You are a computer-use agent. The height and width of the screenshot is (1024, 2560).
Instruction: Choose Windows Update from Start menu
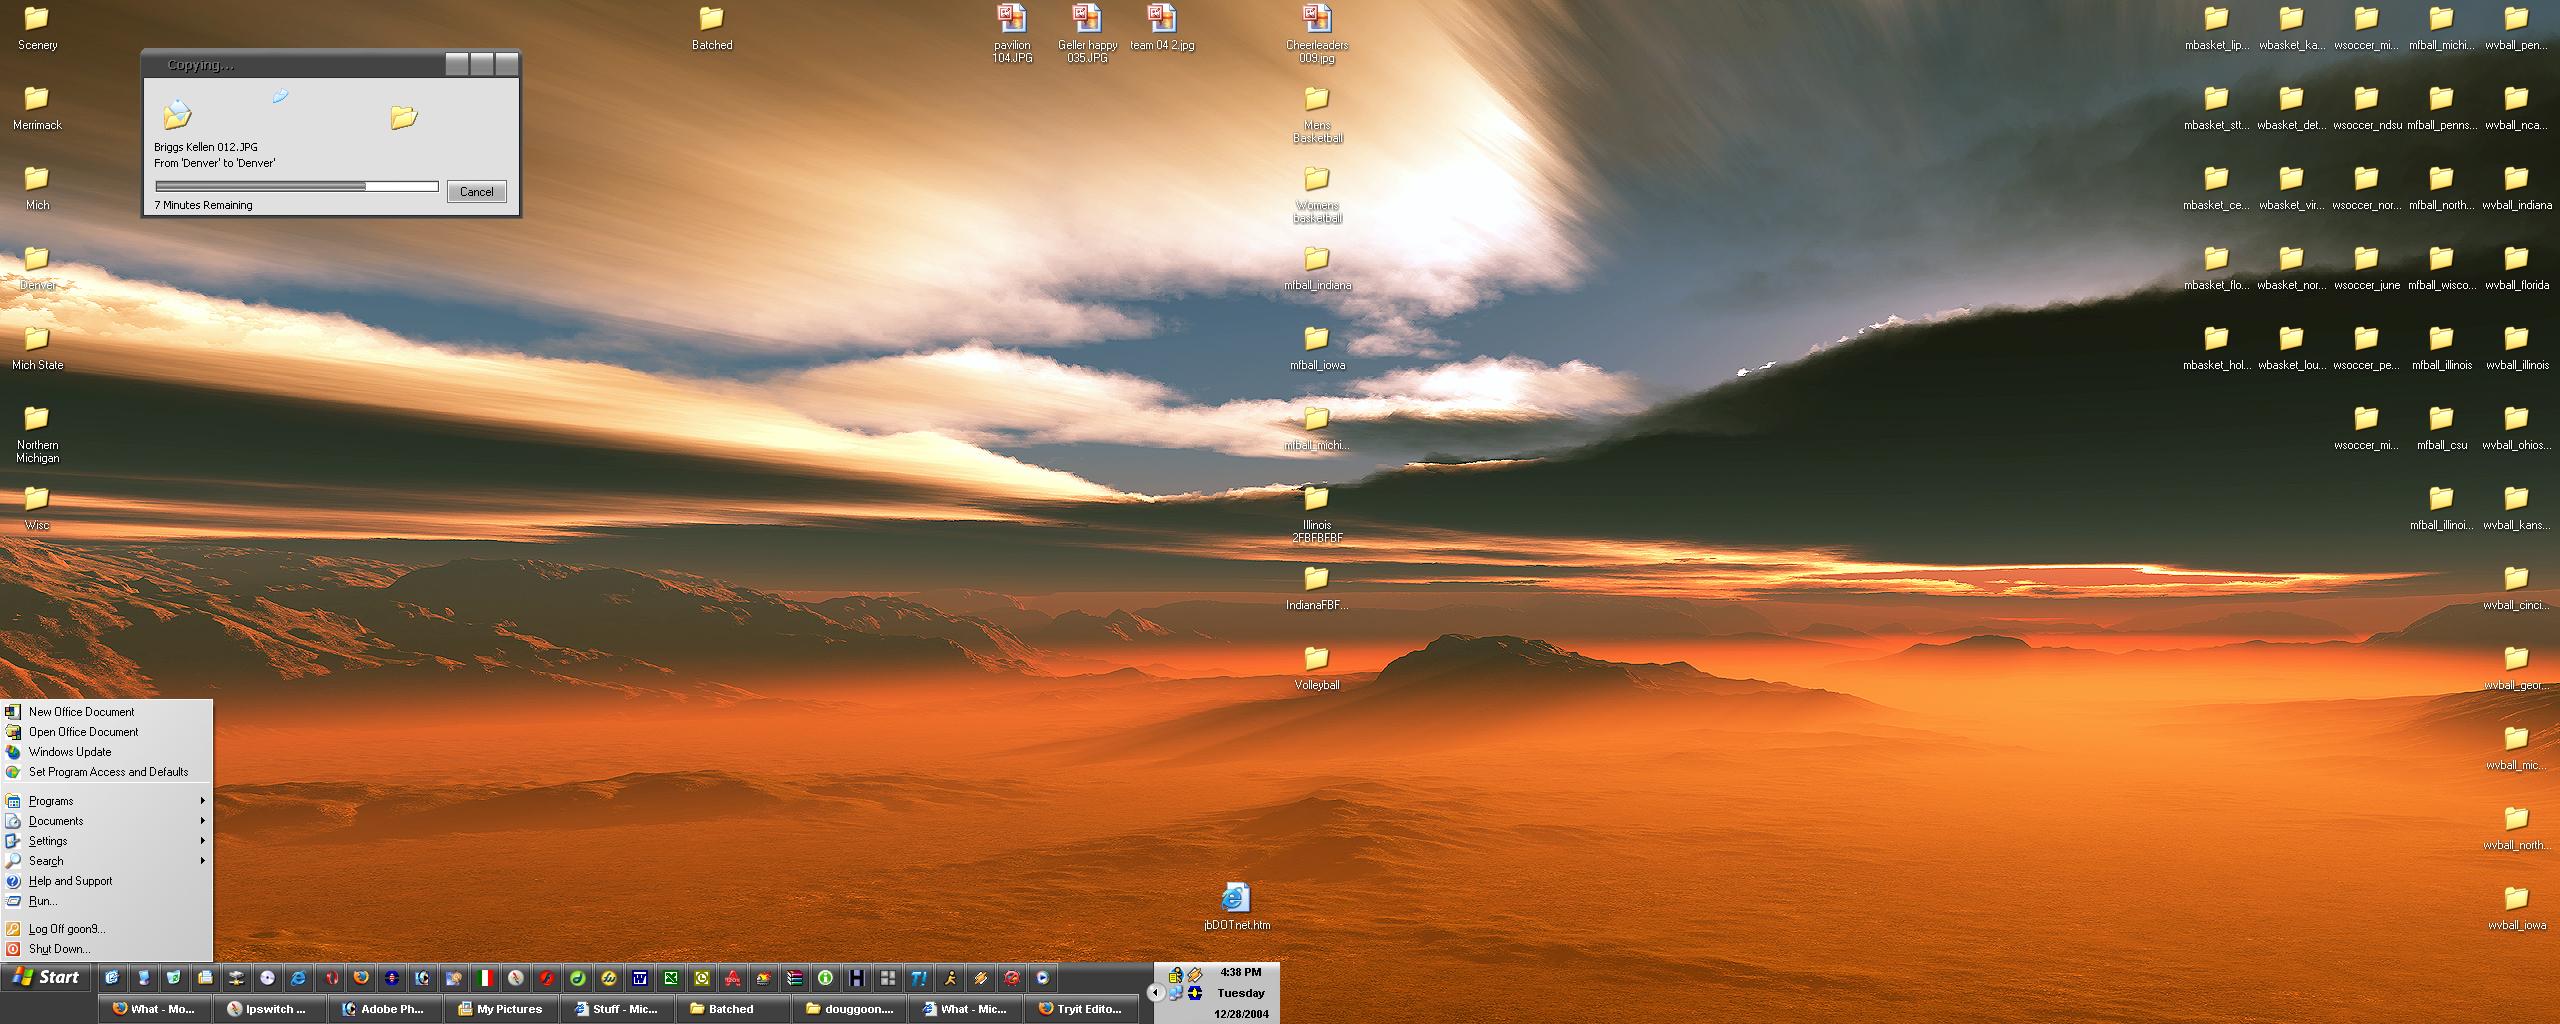tap(70, 752)
